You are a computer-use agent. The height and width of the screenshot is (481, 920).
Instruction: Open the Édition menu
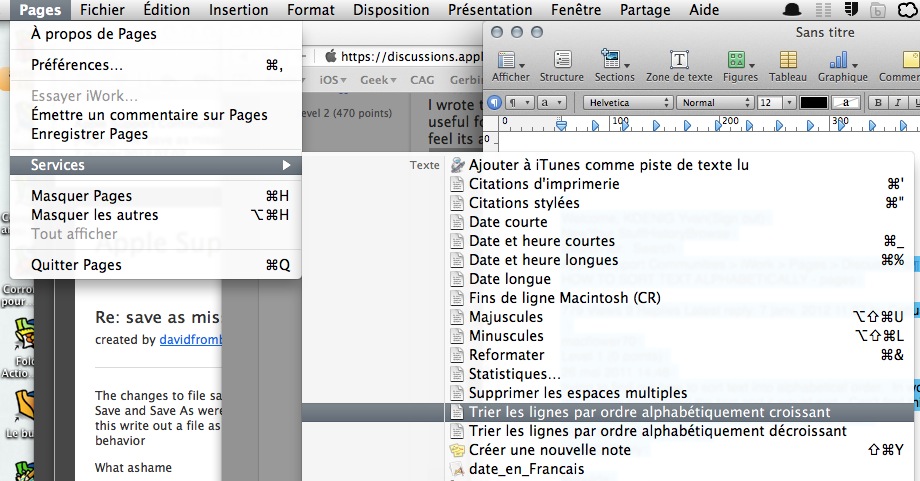[x=166, y=10]
